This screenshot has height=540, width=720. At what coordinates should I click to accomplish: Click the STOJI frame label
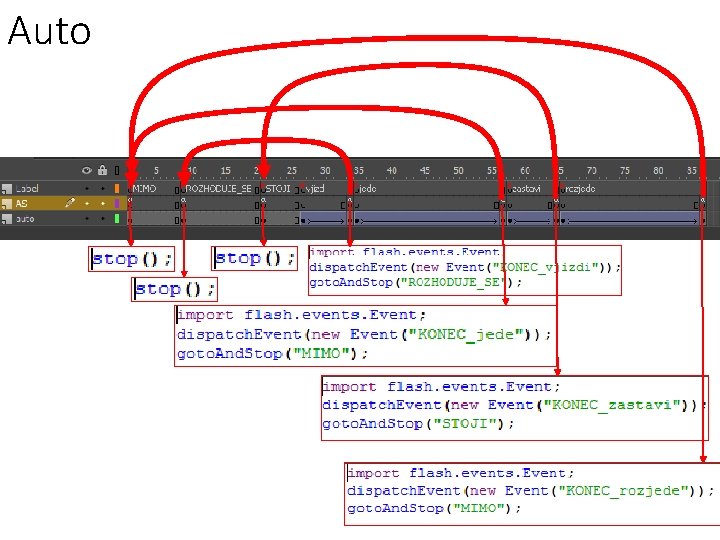tap(278, 189)
